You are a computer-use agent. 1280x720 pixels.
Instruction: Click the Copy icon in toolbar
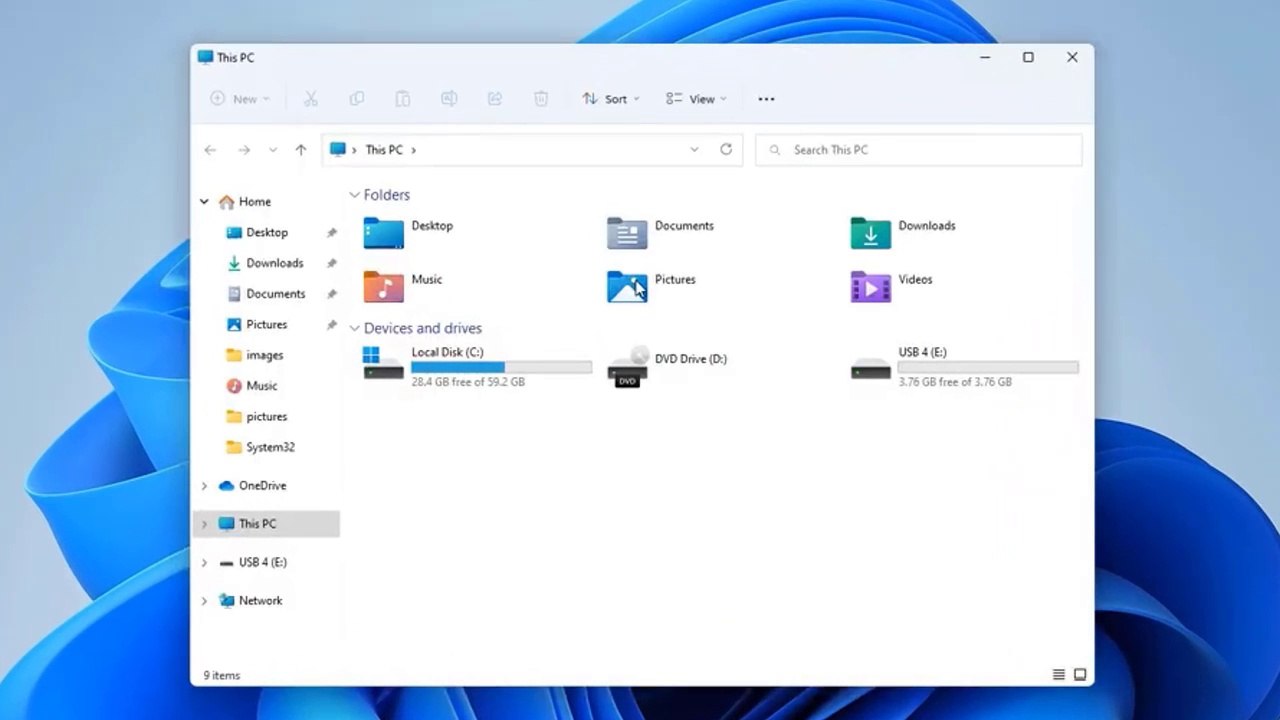[x=357, y=99]
